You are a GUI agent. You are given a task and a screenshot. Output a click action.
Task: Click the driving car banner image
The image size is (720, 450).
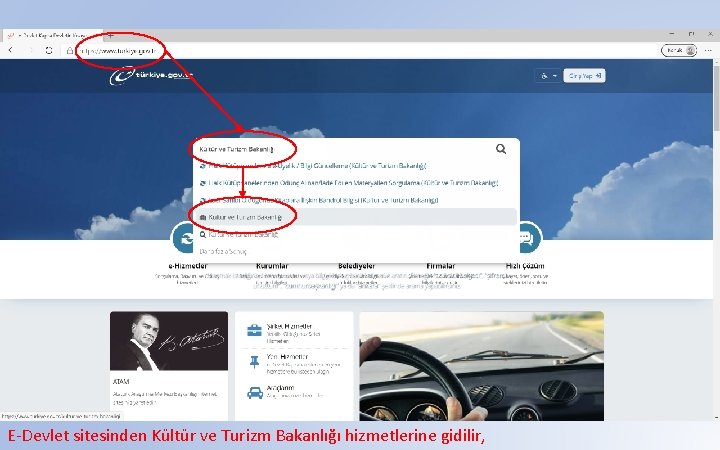pos(482,366)
